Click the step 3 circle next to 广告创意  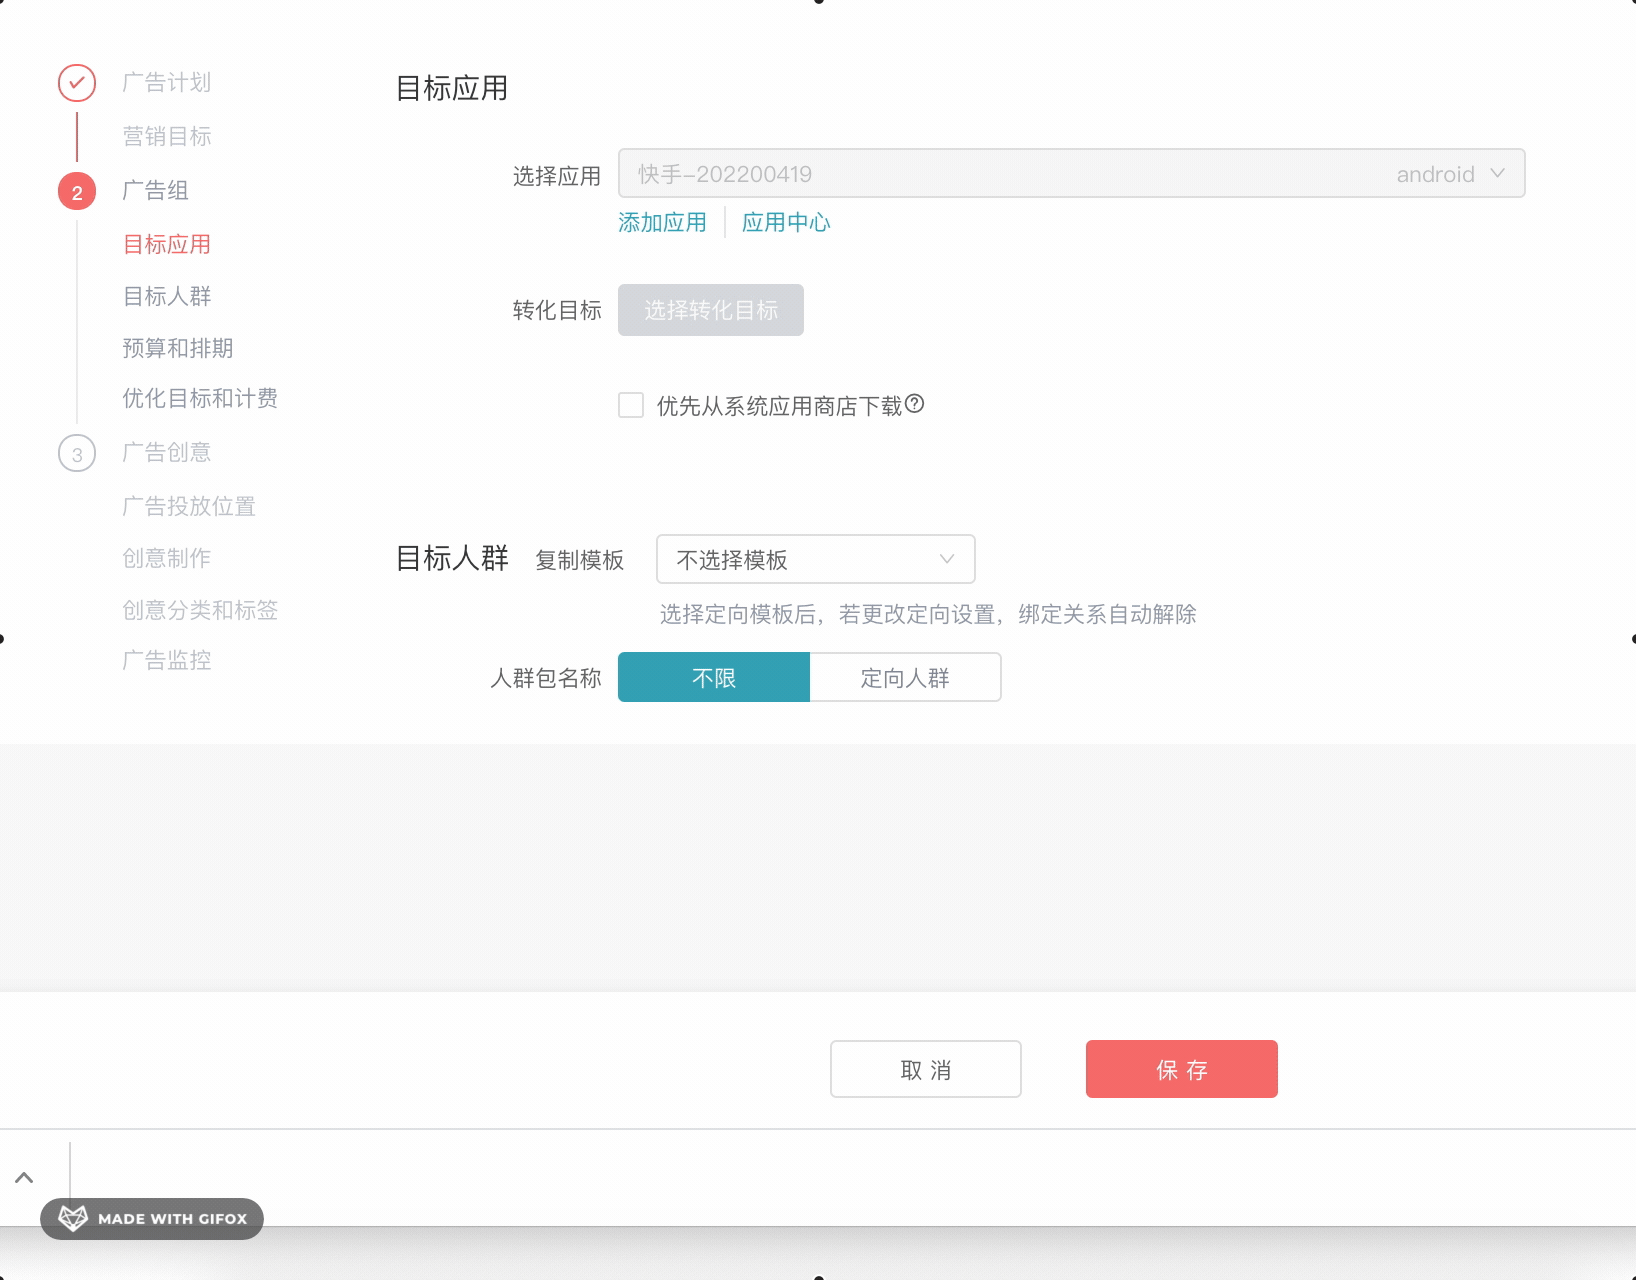(x=76, y=453)
